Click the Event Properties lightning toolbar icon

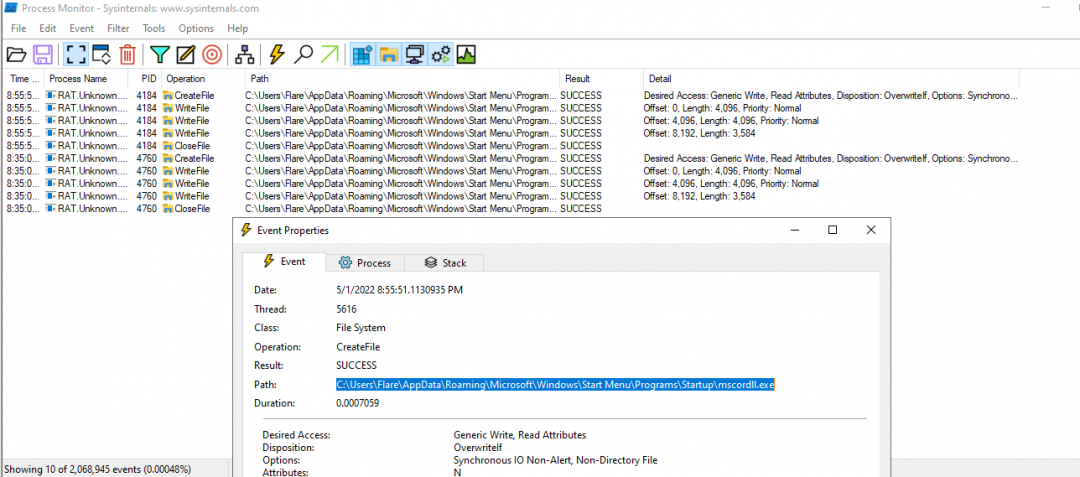tap(277, 54)
